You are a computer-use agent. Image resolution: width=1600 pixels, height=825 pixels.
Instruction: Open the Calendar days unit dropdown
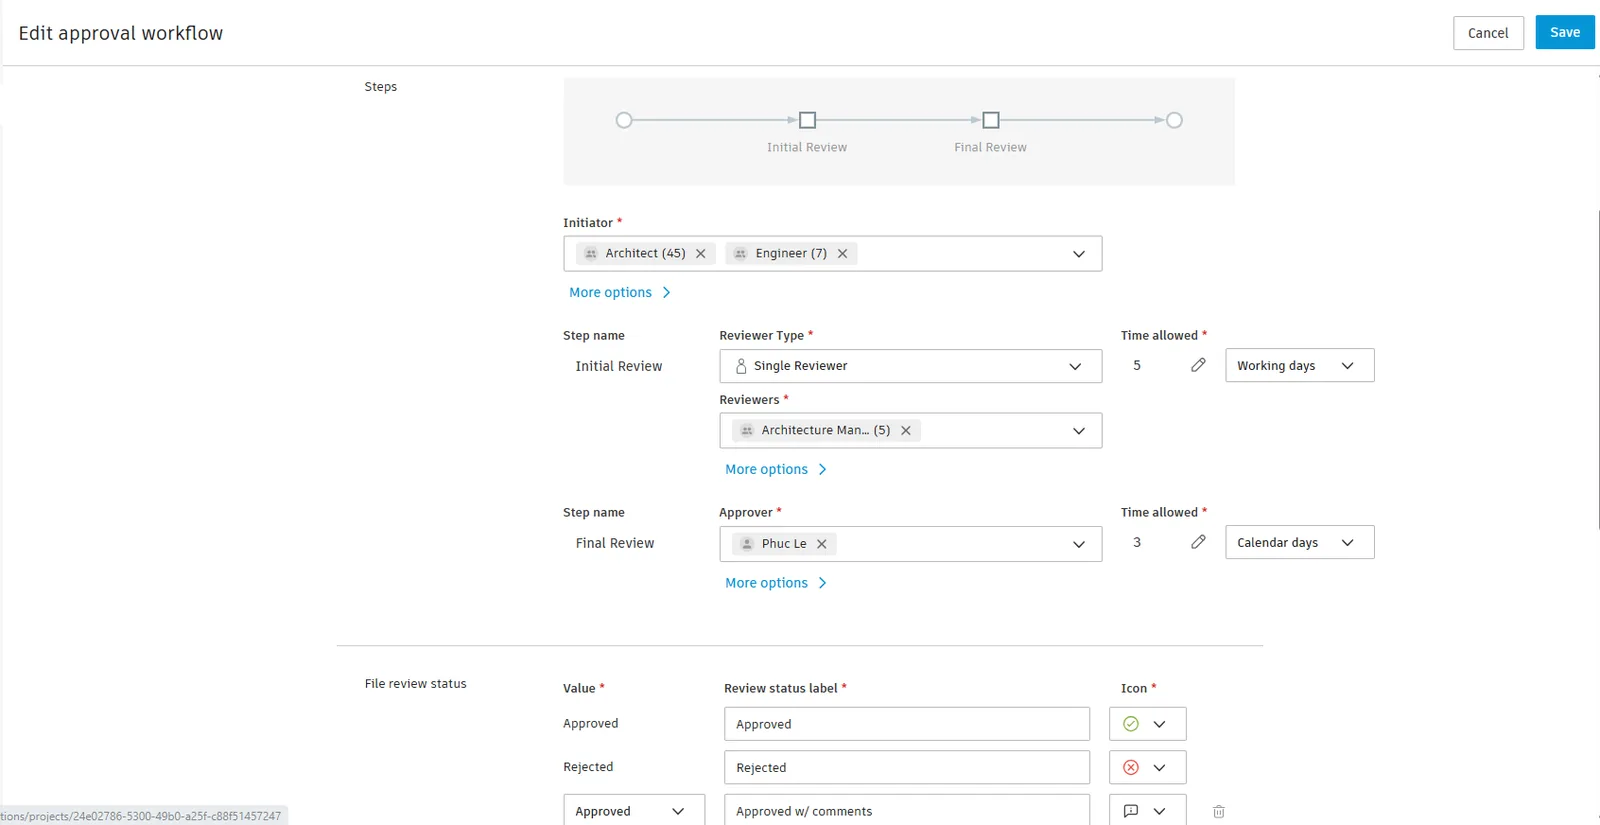point(1300,542)
